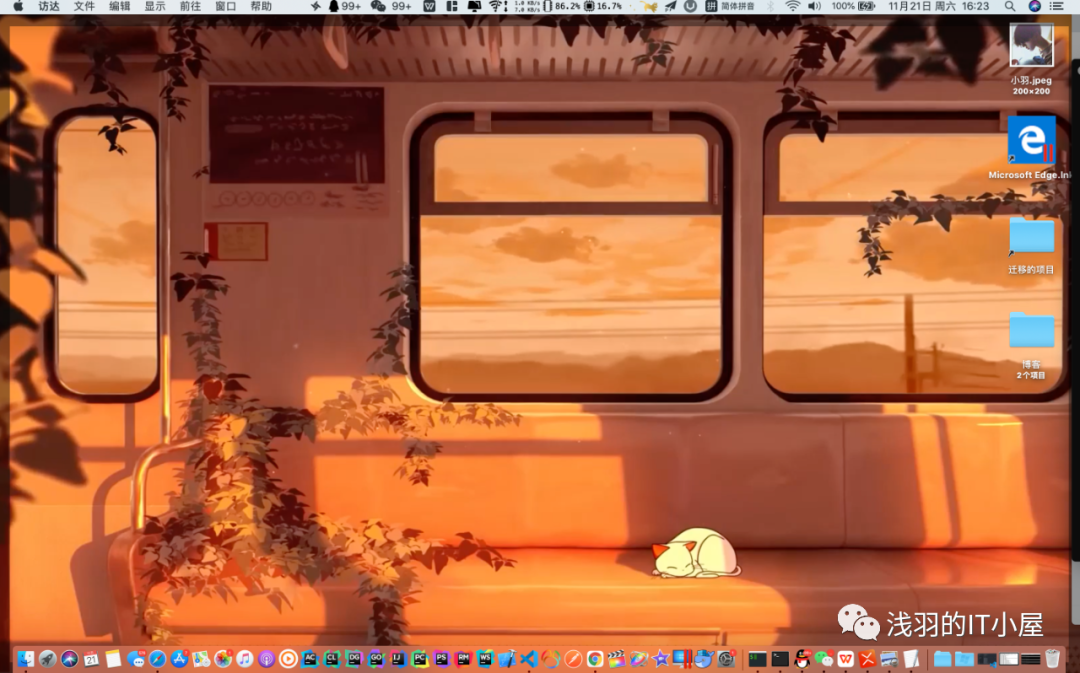Open QQ penguin icon in Dock
The image size is (1080, 673).
point(802,659)
